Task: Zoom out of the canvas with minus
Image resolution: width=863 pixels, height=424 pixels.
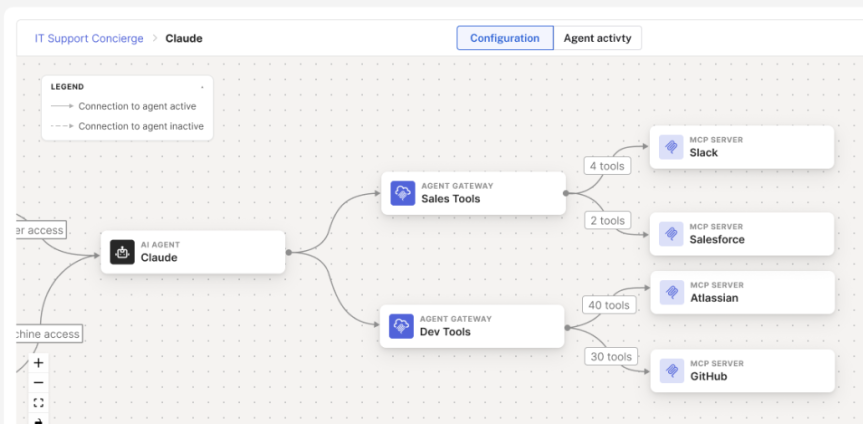Action: (x=39, y=383)
